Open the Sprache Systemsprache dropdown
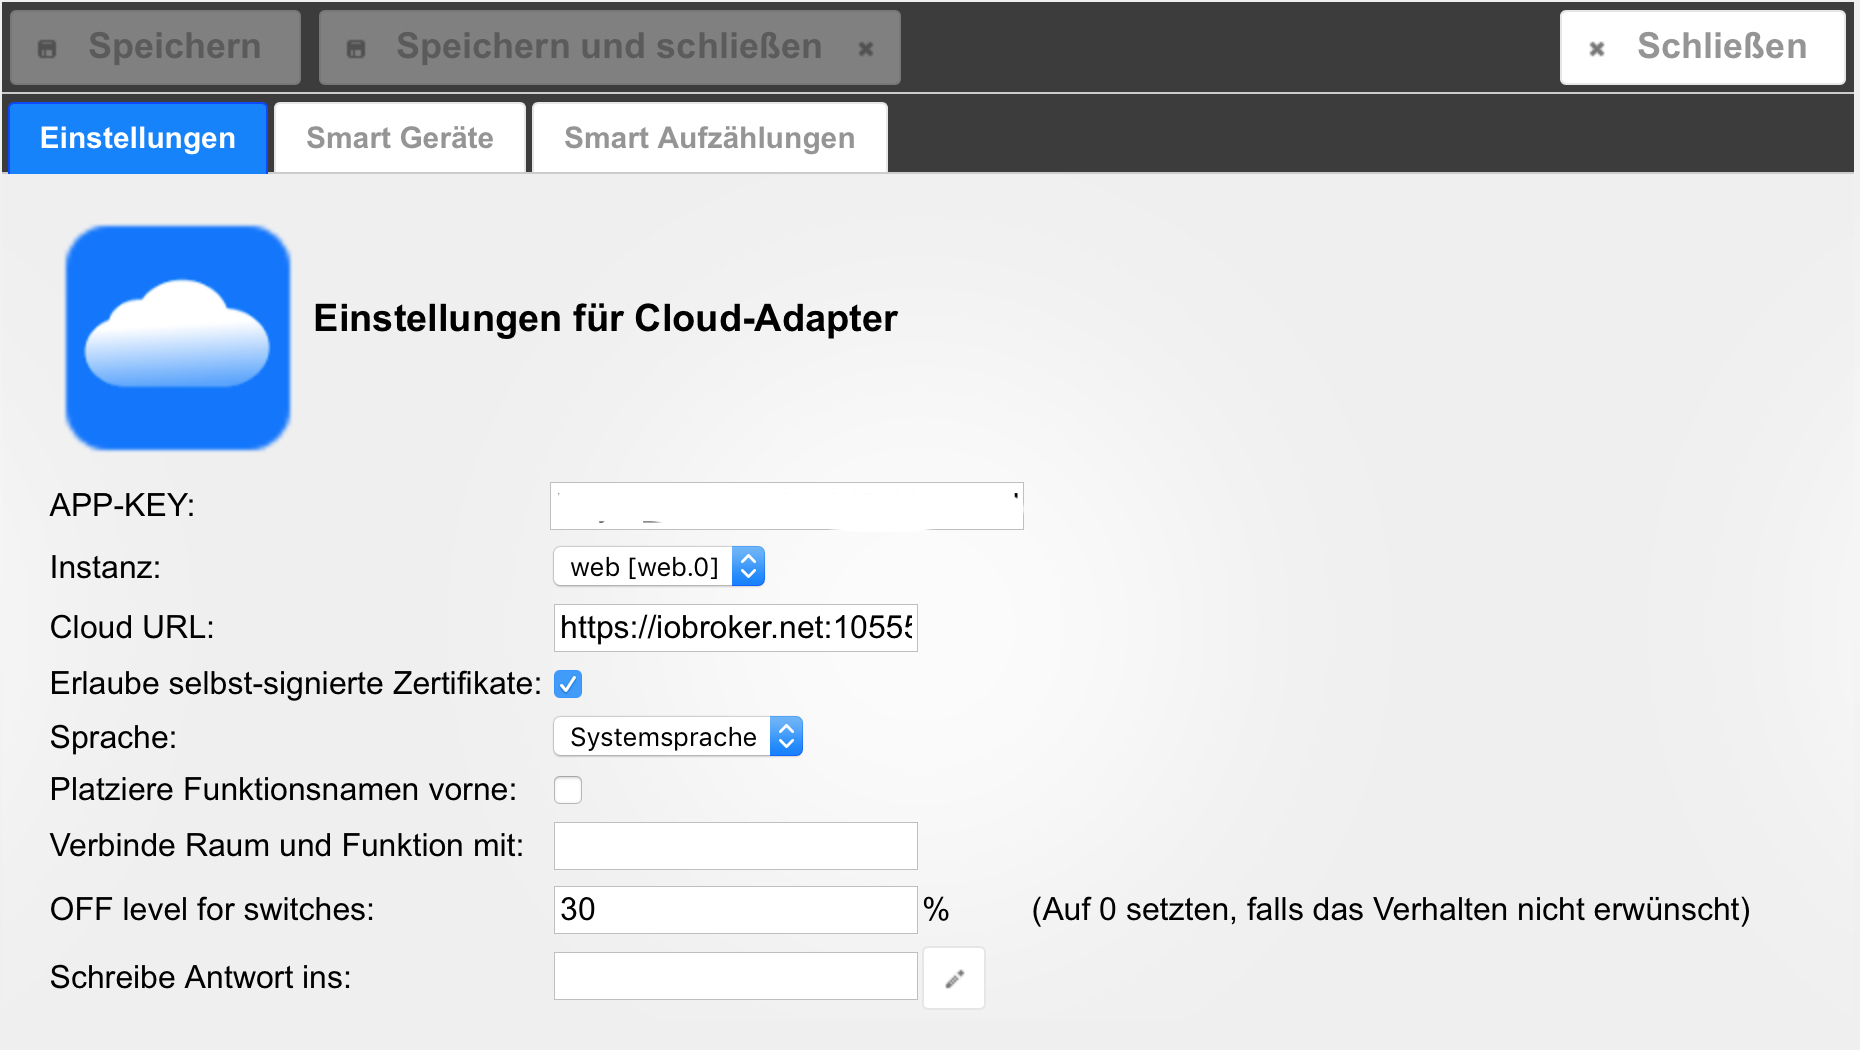The width and height of the screenshot is (1860, 1050). [678, 737]
